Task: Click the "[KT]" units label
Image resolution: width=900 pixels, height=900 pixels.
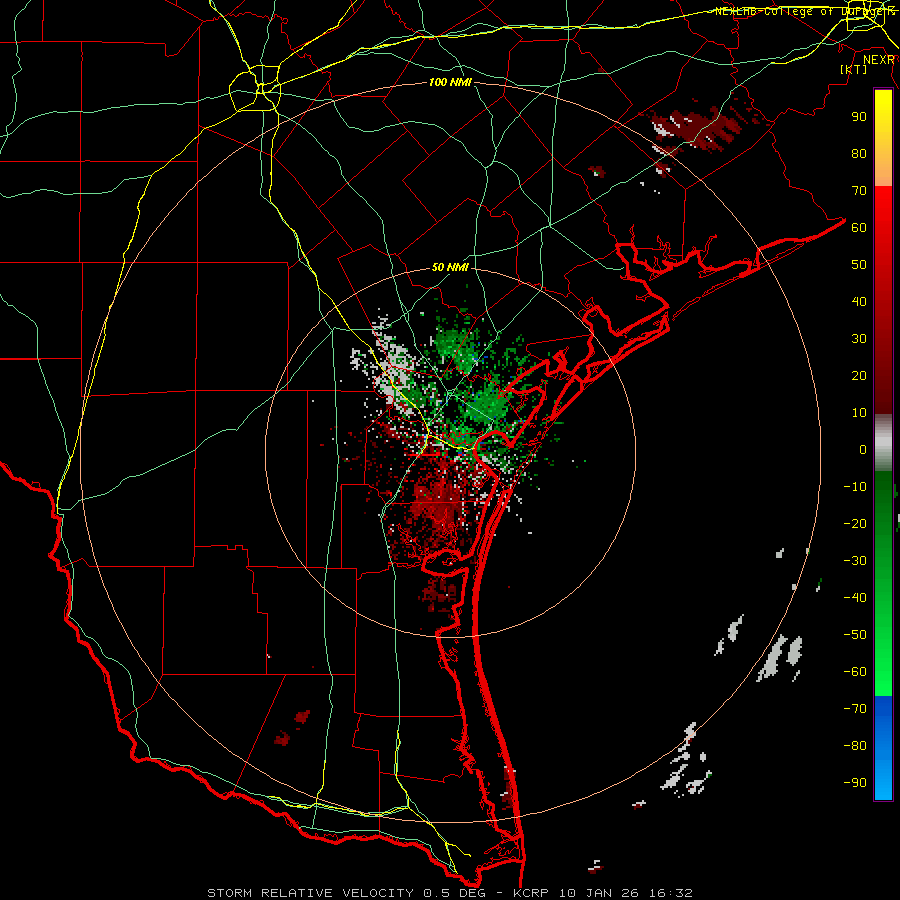Action: pos(854,69)
